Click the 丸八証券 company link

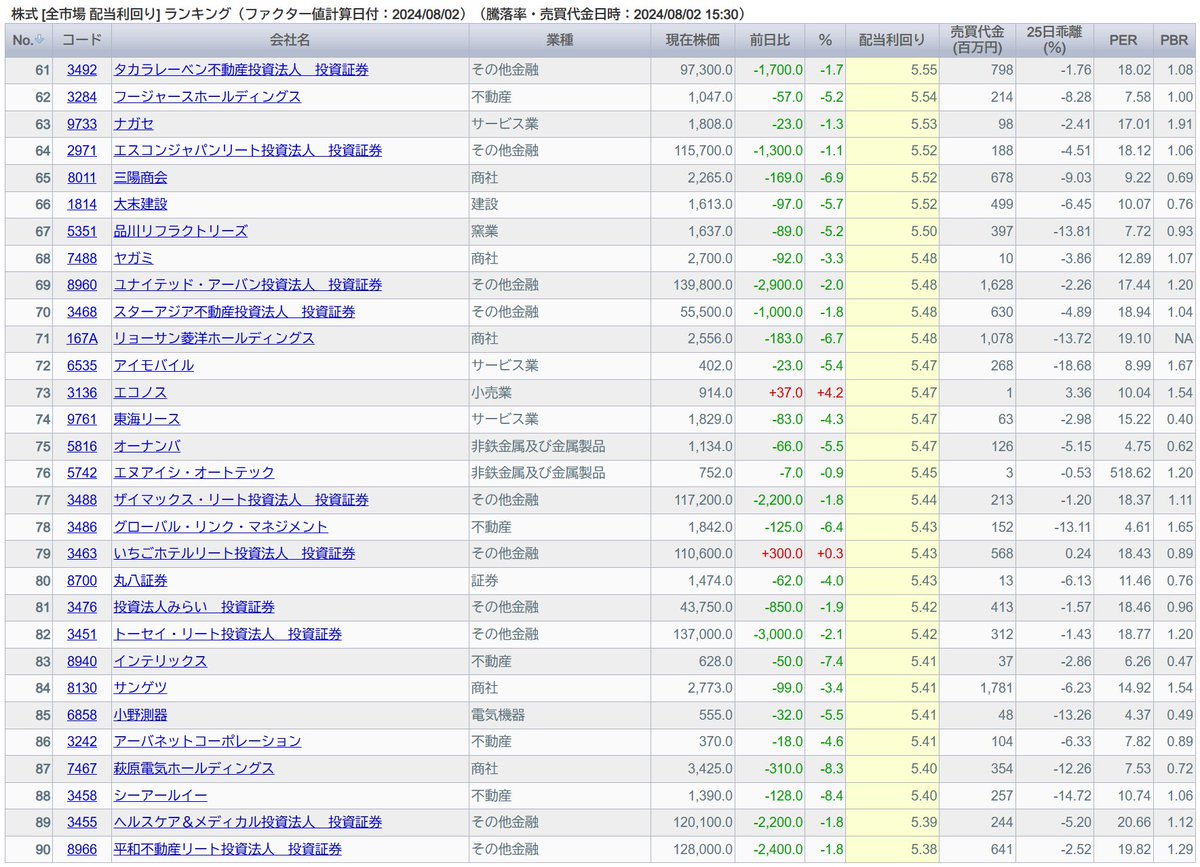[141, 580]
